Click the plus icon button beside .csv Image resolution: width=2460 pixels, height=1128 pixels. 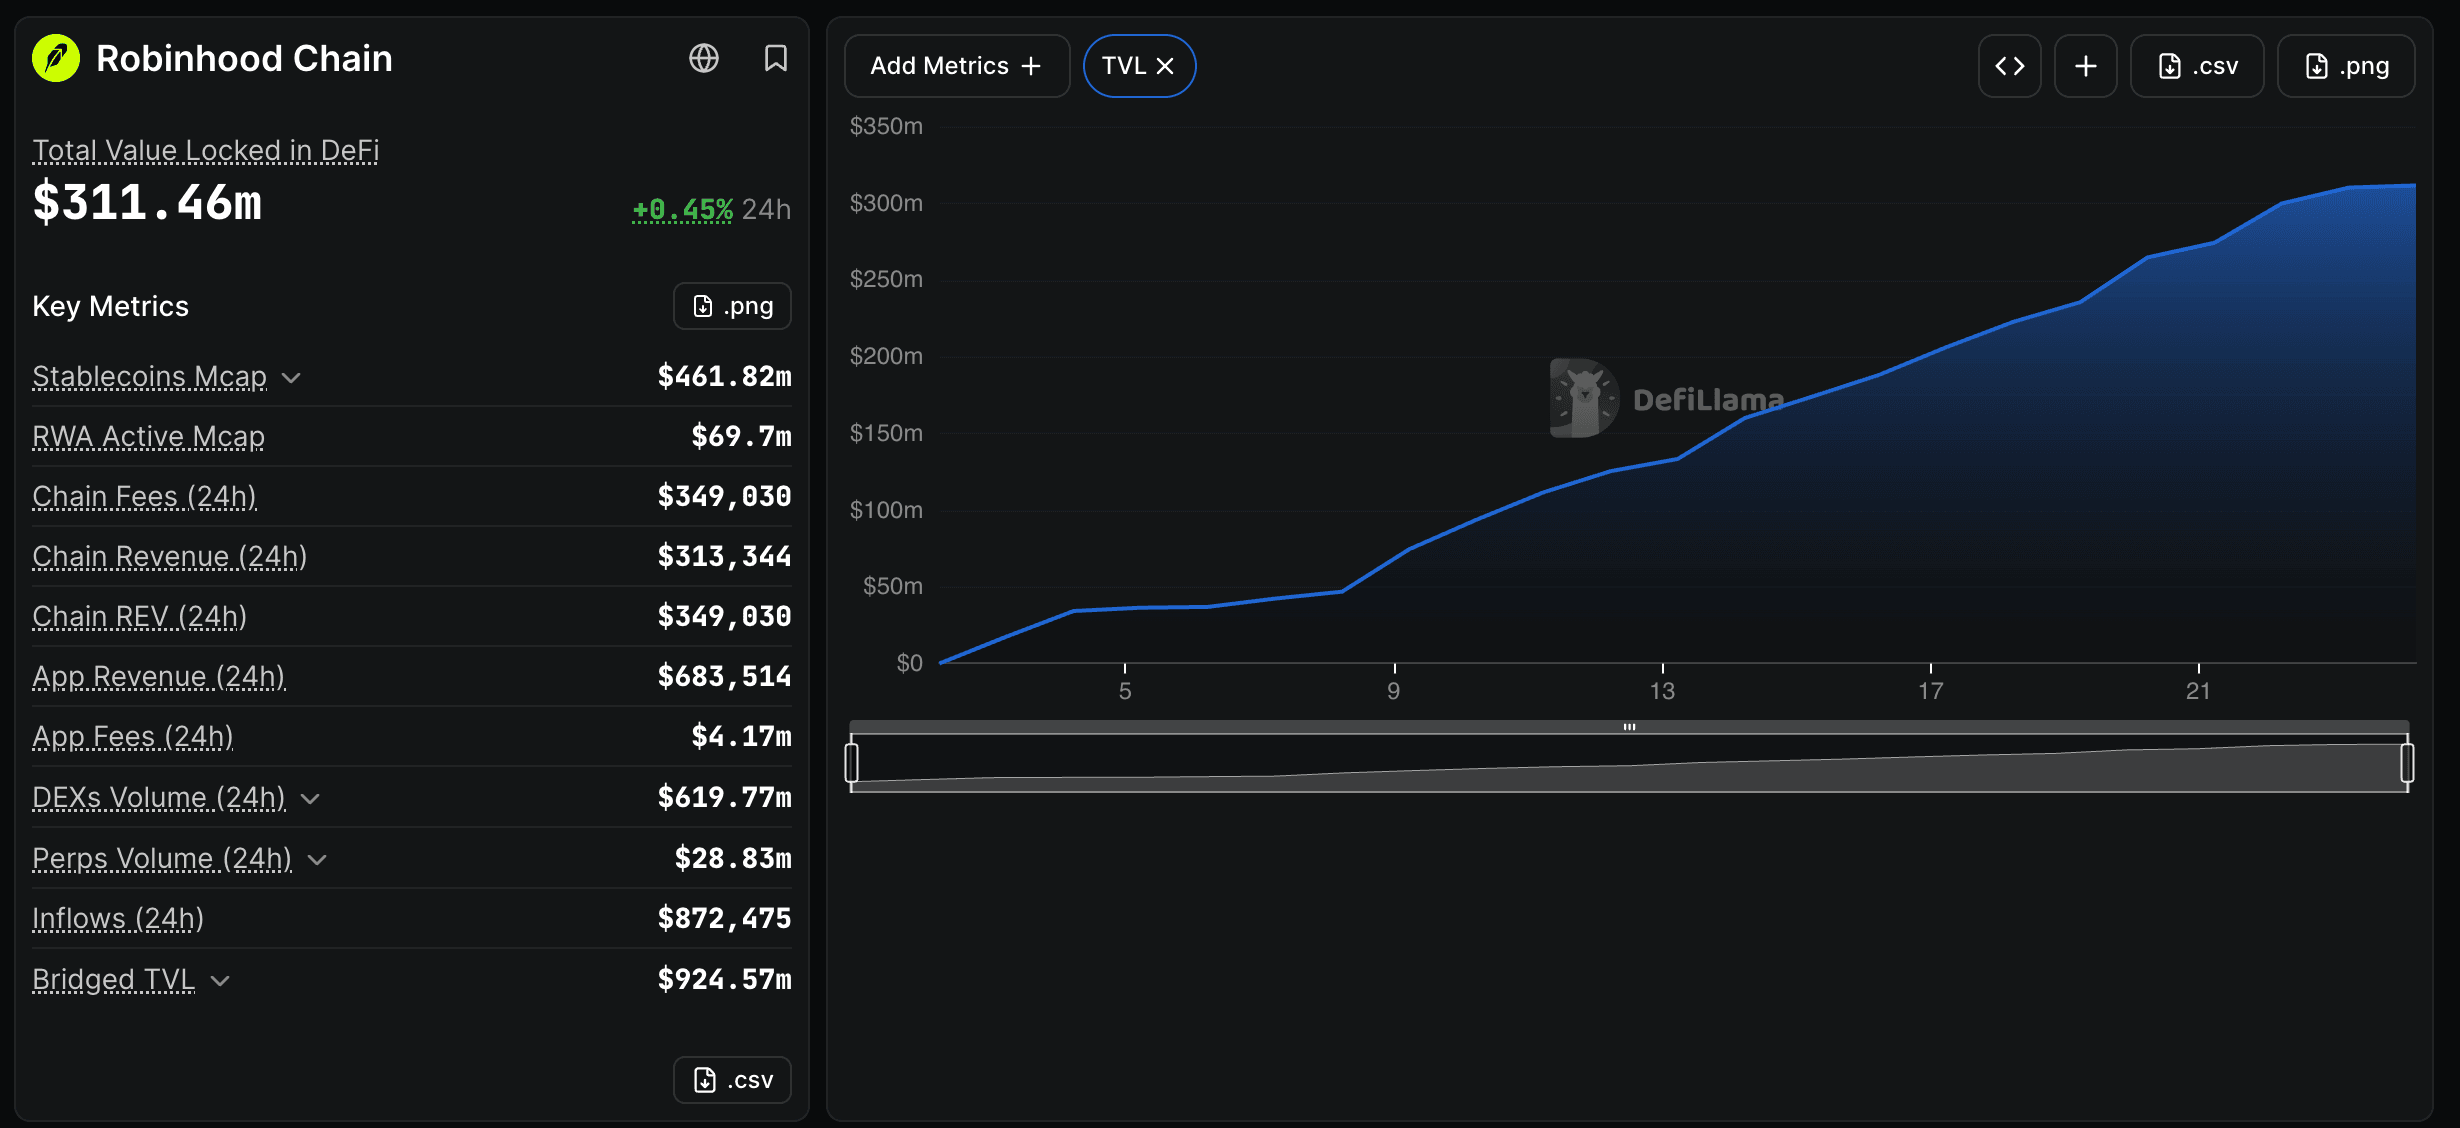pos(2086,66)
